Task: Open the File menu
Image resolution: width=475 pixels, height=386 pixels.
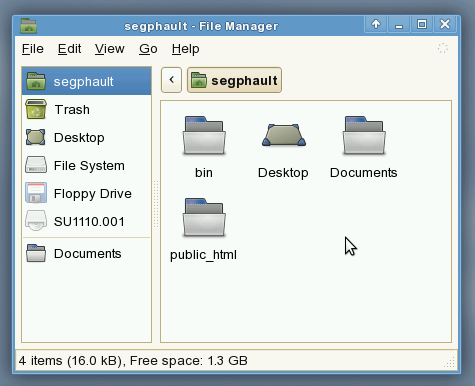Action: coord(33,49)
